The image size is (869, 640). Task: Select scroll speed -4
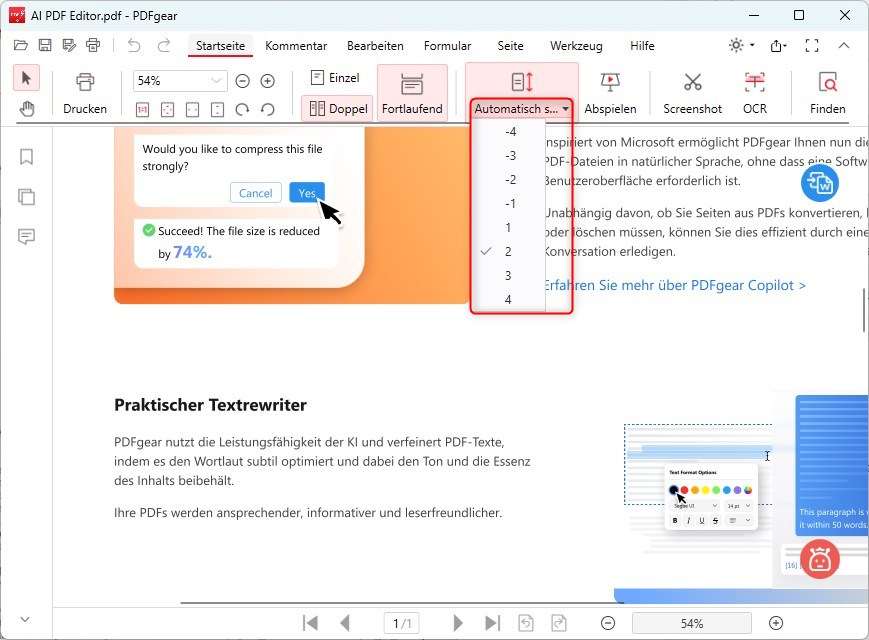509,131
